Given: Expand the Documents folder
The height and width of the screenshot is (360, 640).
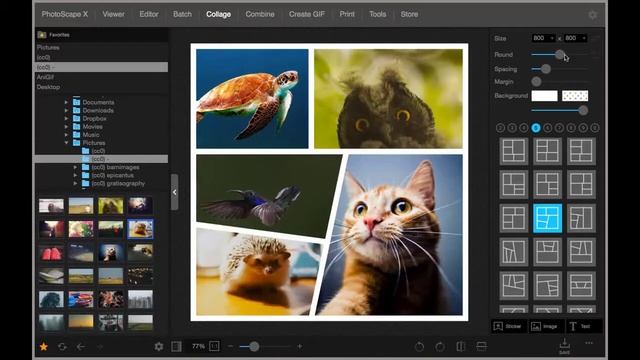Looking at the screenshot, I should tap(66, 102).
